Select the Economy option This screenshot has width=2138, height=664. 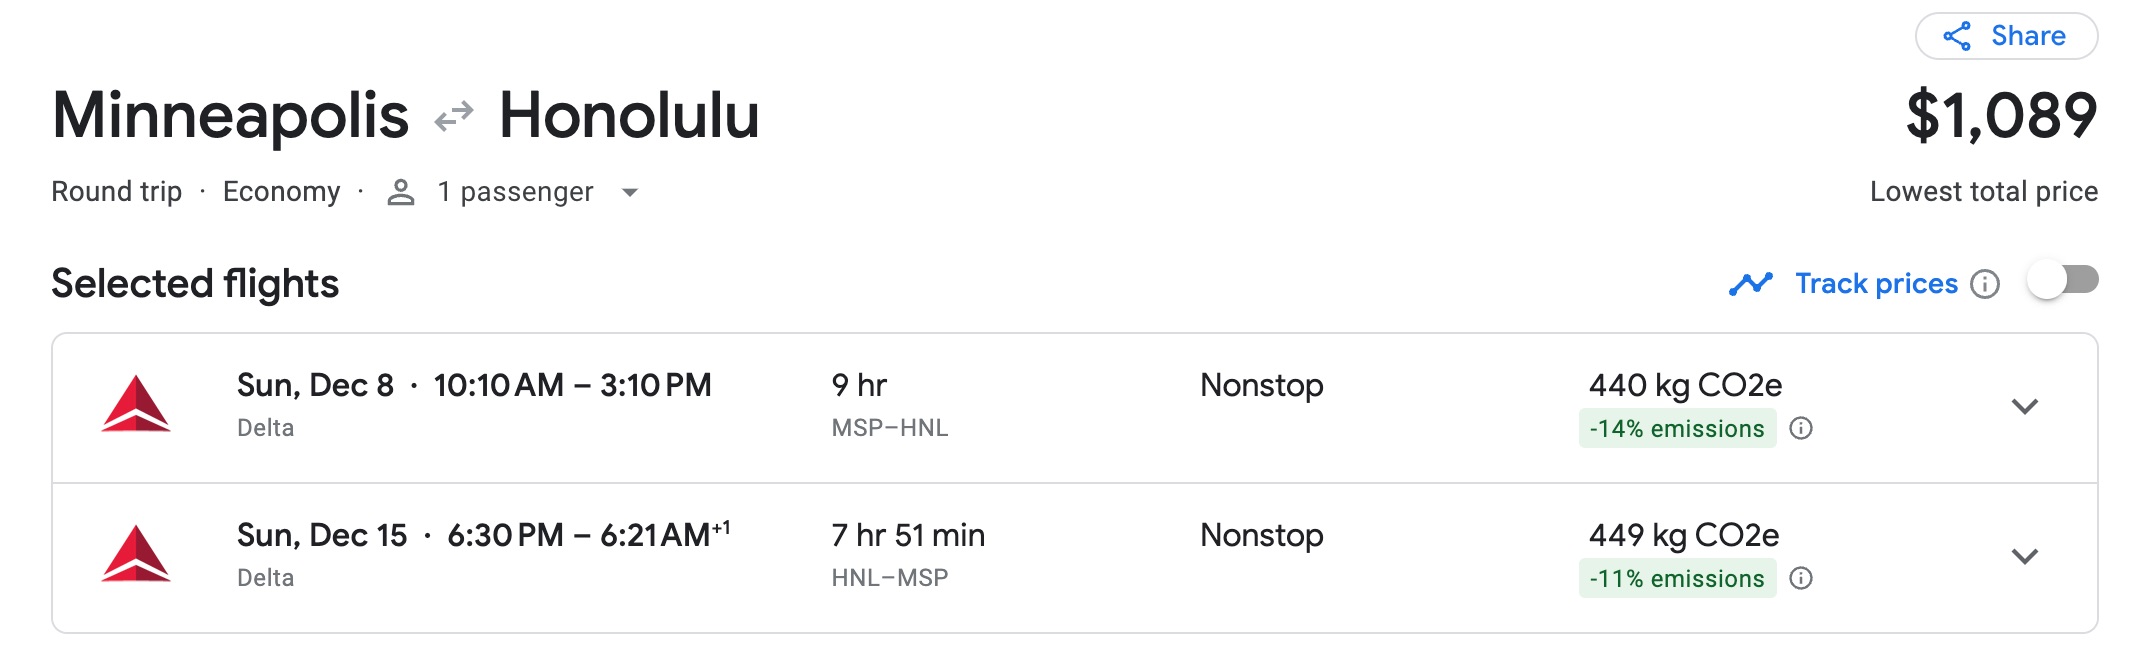[283, 191]
